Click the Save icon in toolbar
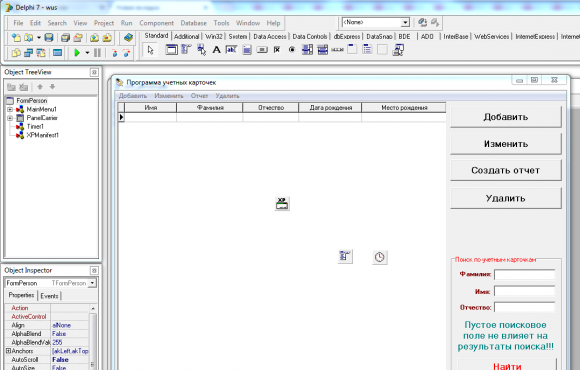580x370 pixels. click(x=49, y=38)
